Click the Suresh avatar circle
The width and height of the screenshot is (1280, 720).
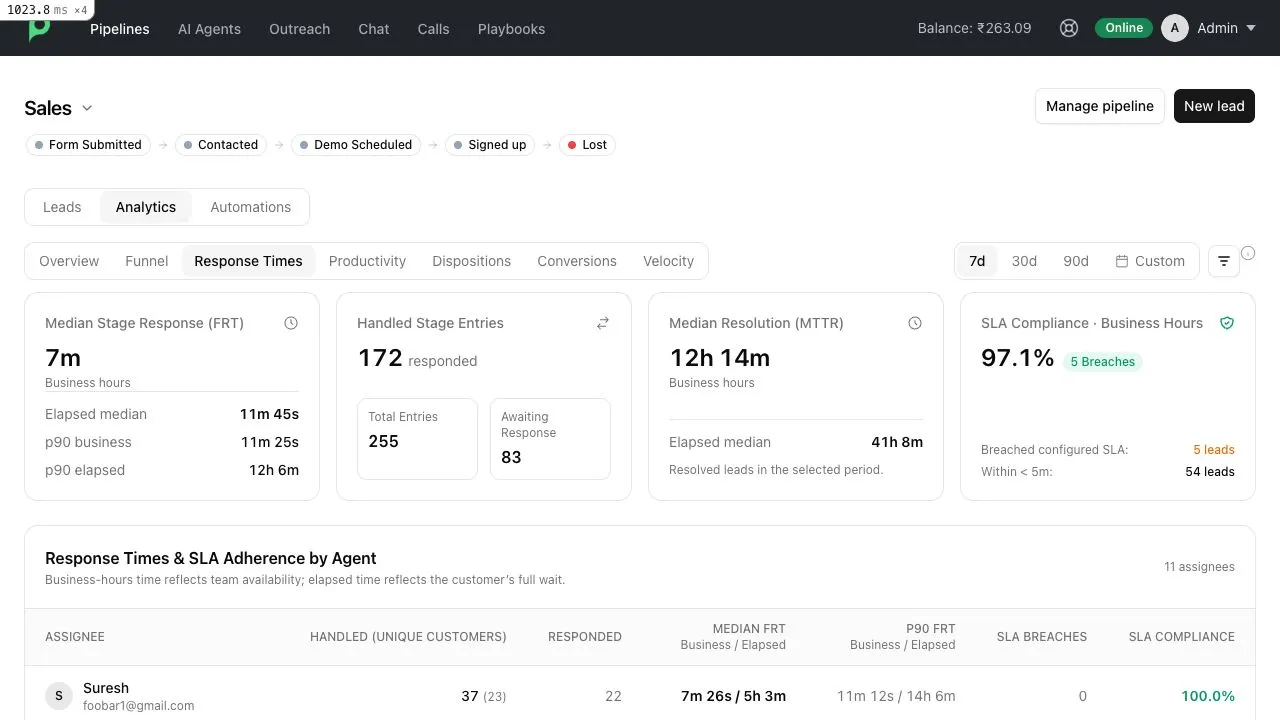click(59, 696)
